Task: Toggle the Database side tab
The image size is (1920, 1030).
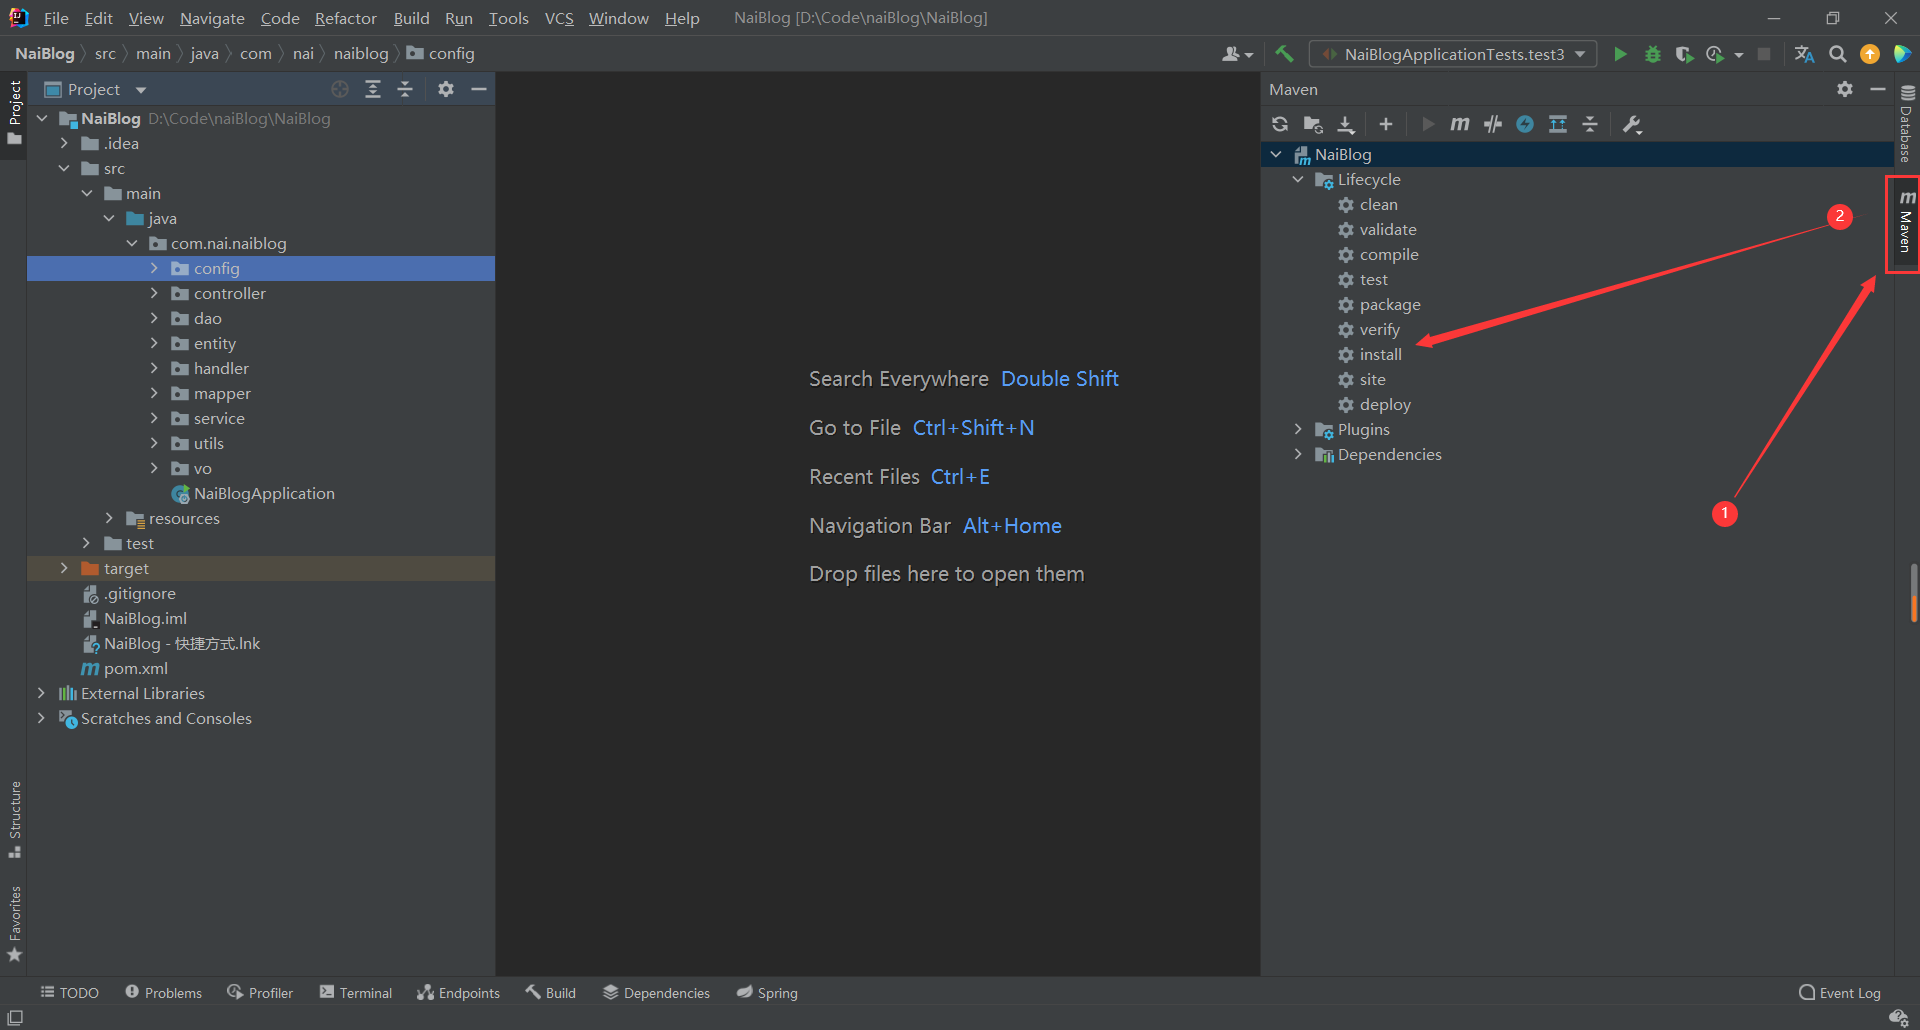Action: point(1907,123)
